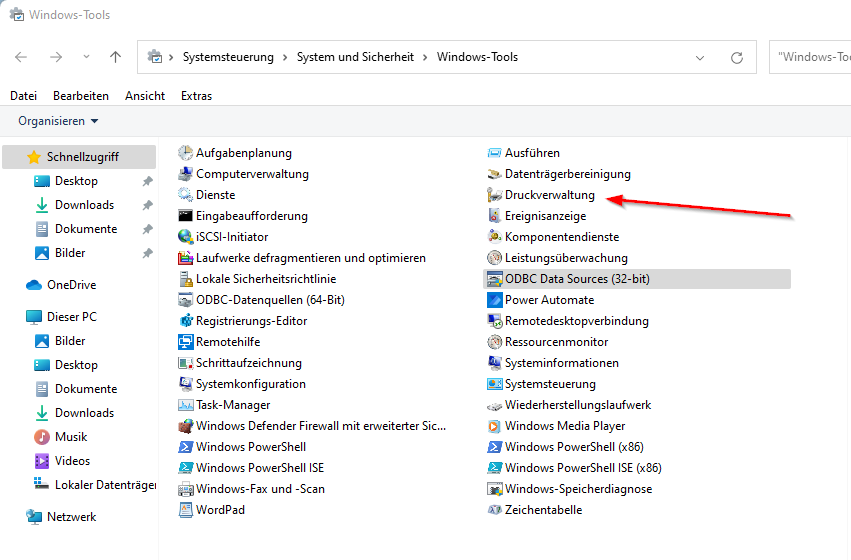Screen dimensions: 851x560
Task: Open the Ressourcenmonitor icon
Action: click(494, 342)
